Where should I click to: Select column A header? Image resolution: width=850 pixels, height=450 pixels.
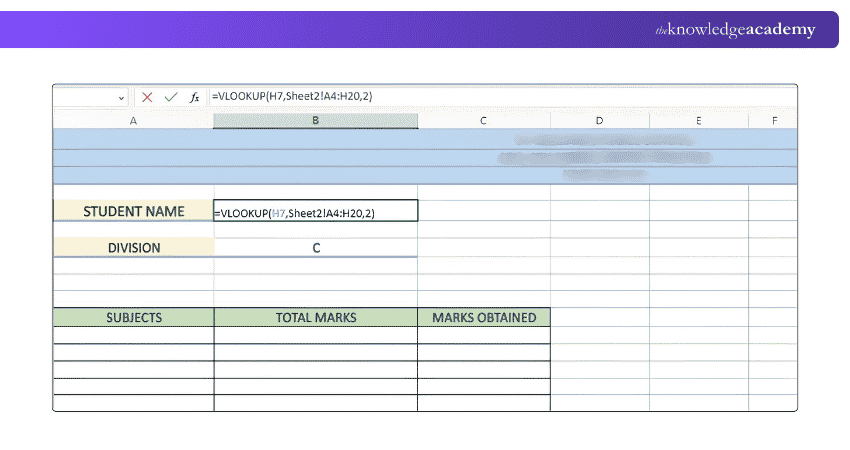(x=133, y=121)
